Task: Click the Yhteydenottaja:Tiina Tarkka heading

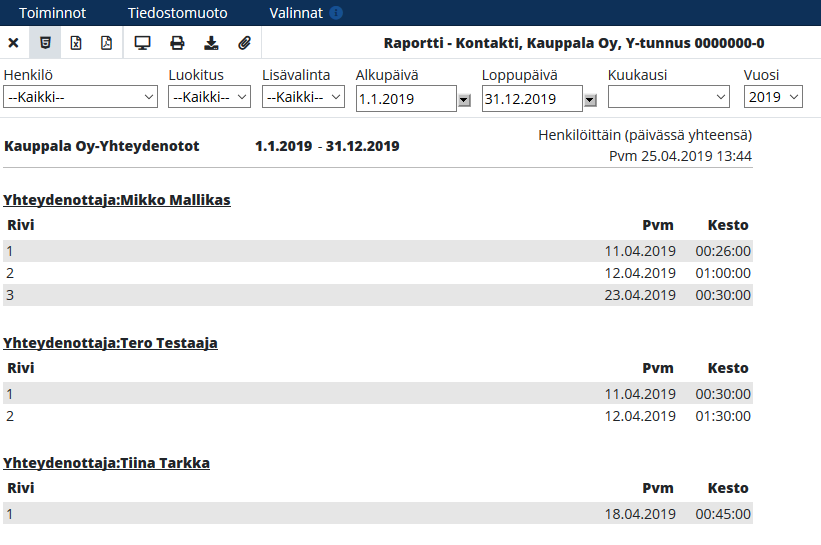Action: click(106, 463)
